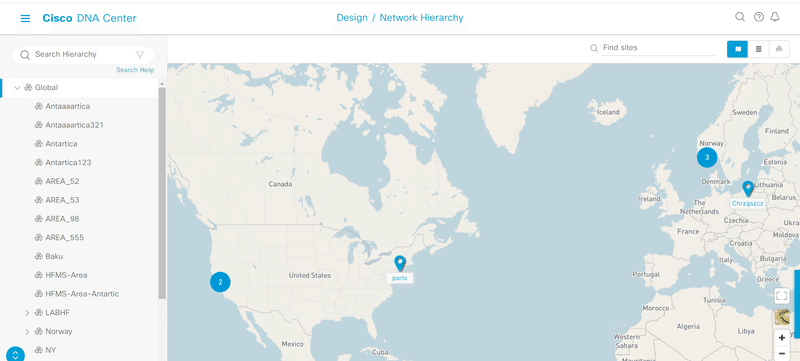Select the AREA_98 tree item
Image resolution: width=800 pixels, height=361 pixels.
click(62, 219)
